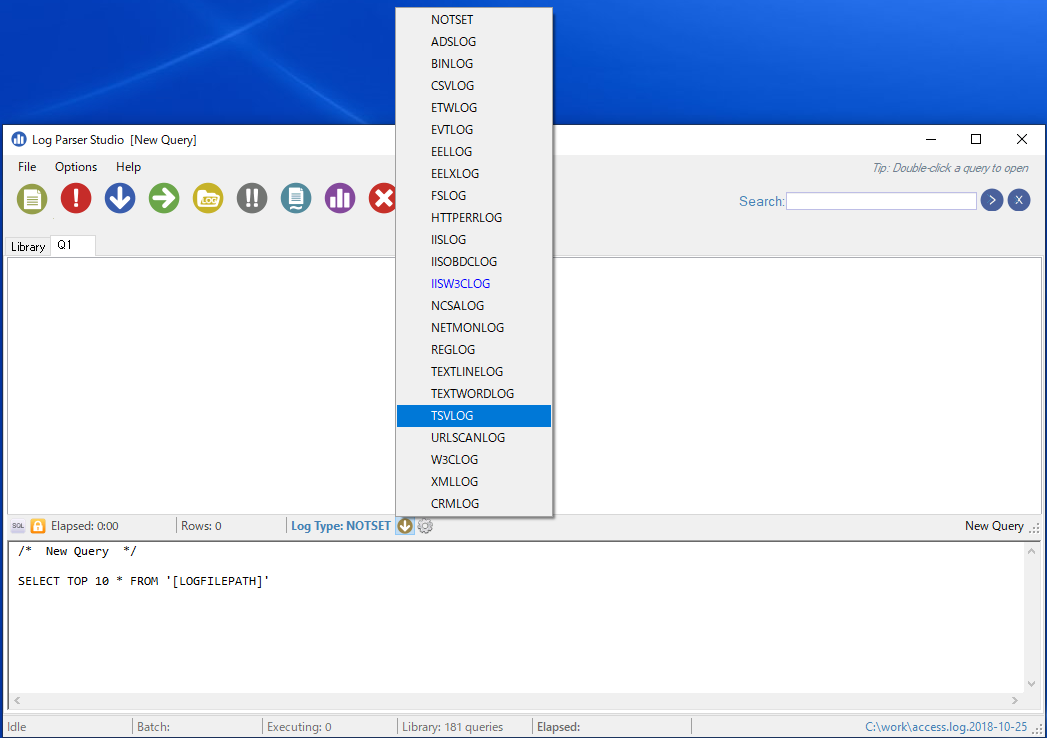The height and width of the screenshot is (738, 1047).
Task: Clear search with the round X button
Action: [x=1019, y=200]
